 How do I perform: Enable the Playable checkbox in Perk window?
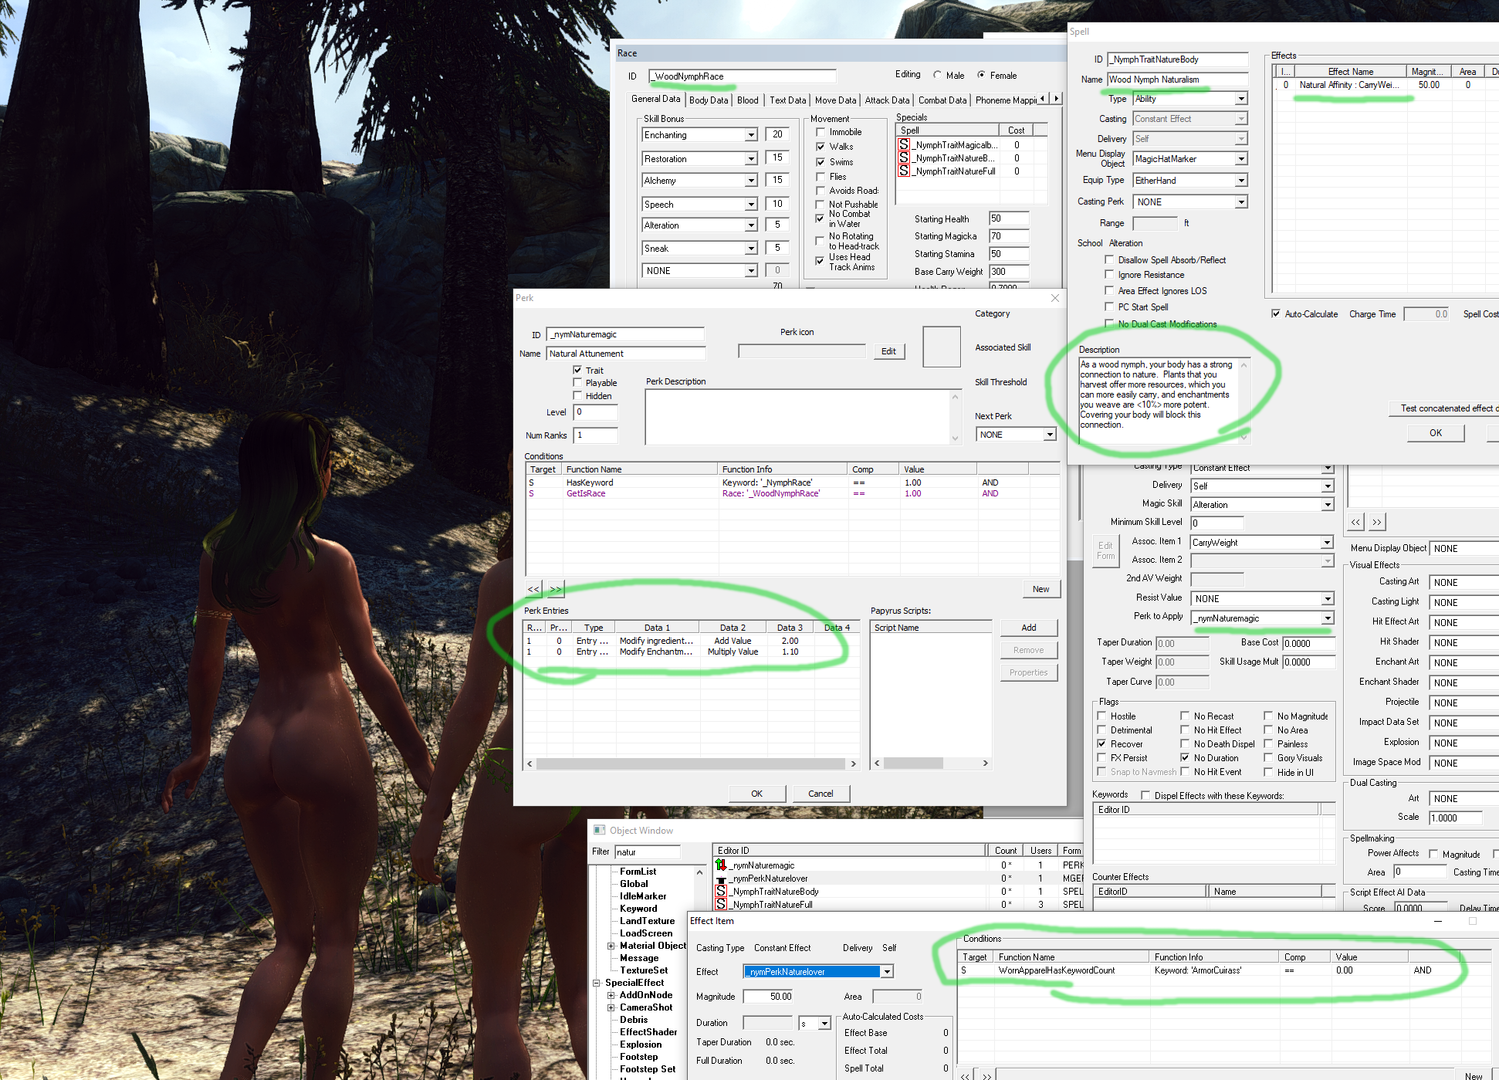point(577,383)
